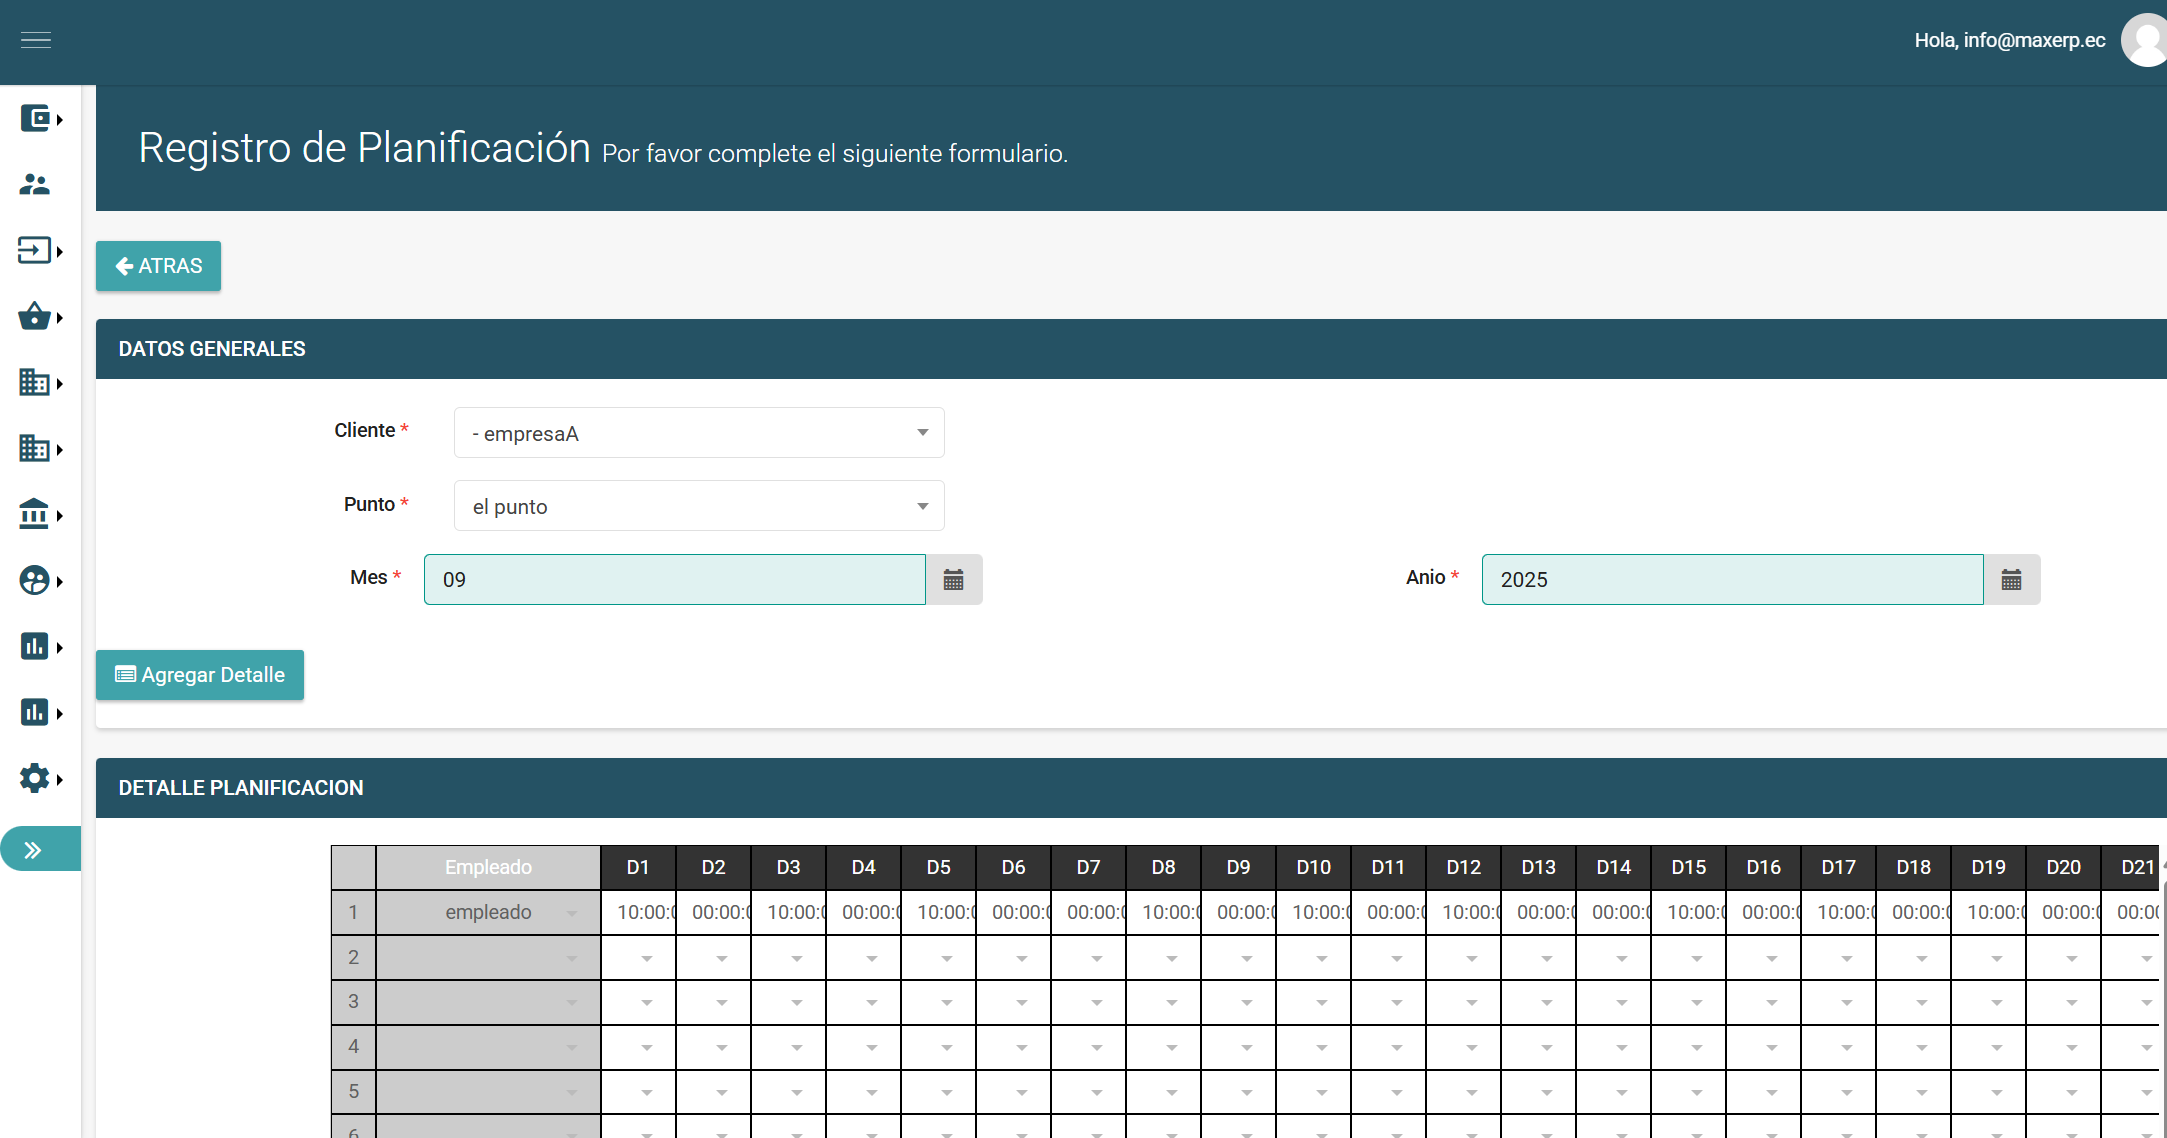Click the Anio input field

pyautogui.click(x=1731, y=580)
